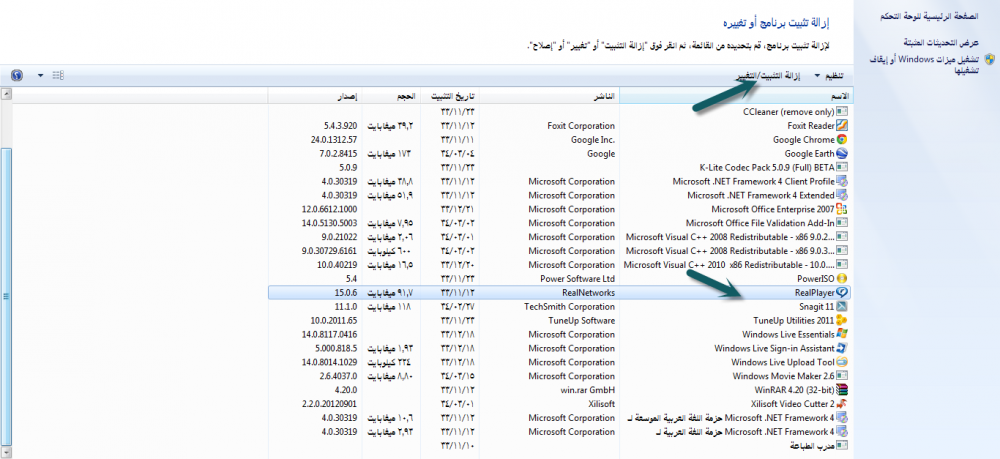Viewport: 1000px width, 459px height.
Task: Open the help button in the toolbar
Action: [17, 76]
